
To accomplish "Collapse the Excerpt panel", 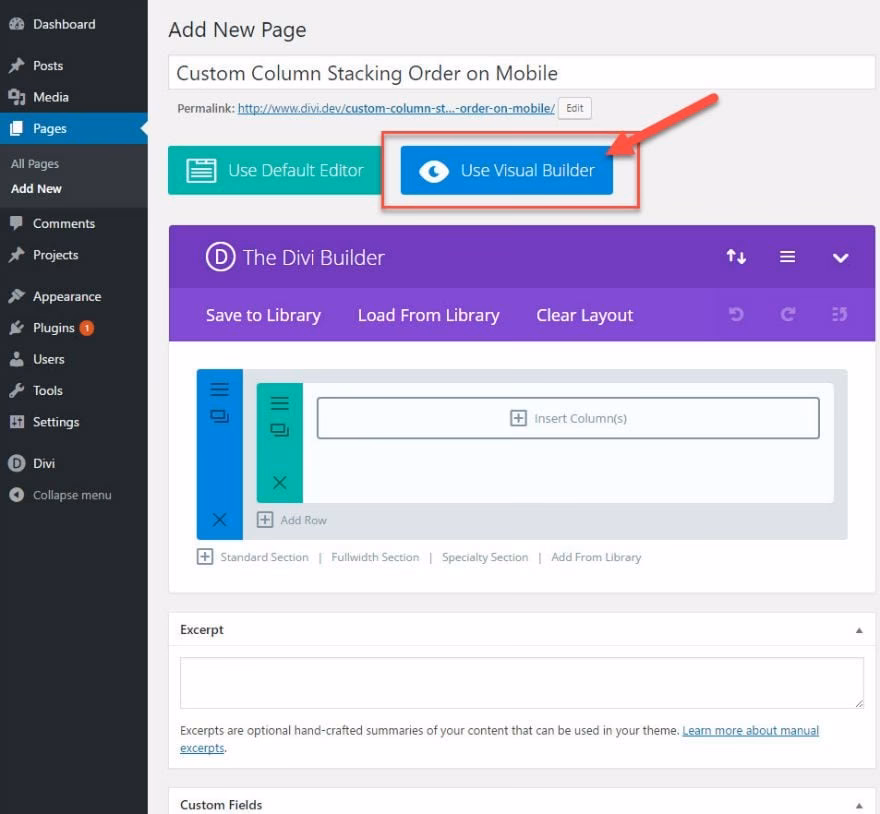I will pyautogui.click(x=858, y=629).
